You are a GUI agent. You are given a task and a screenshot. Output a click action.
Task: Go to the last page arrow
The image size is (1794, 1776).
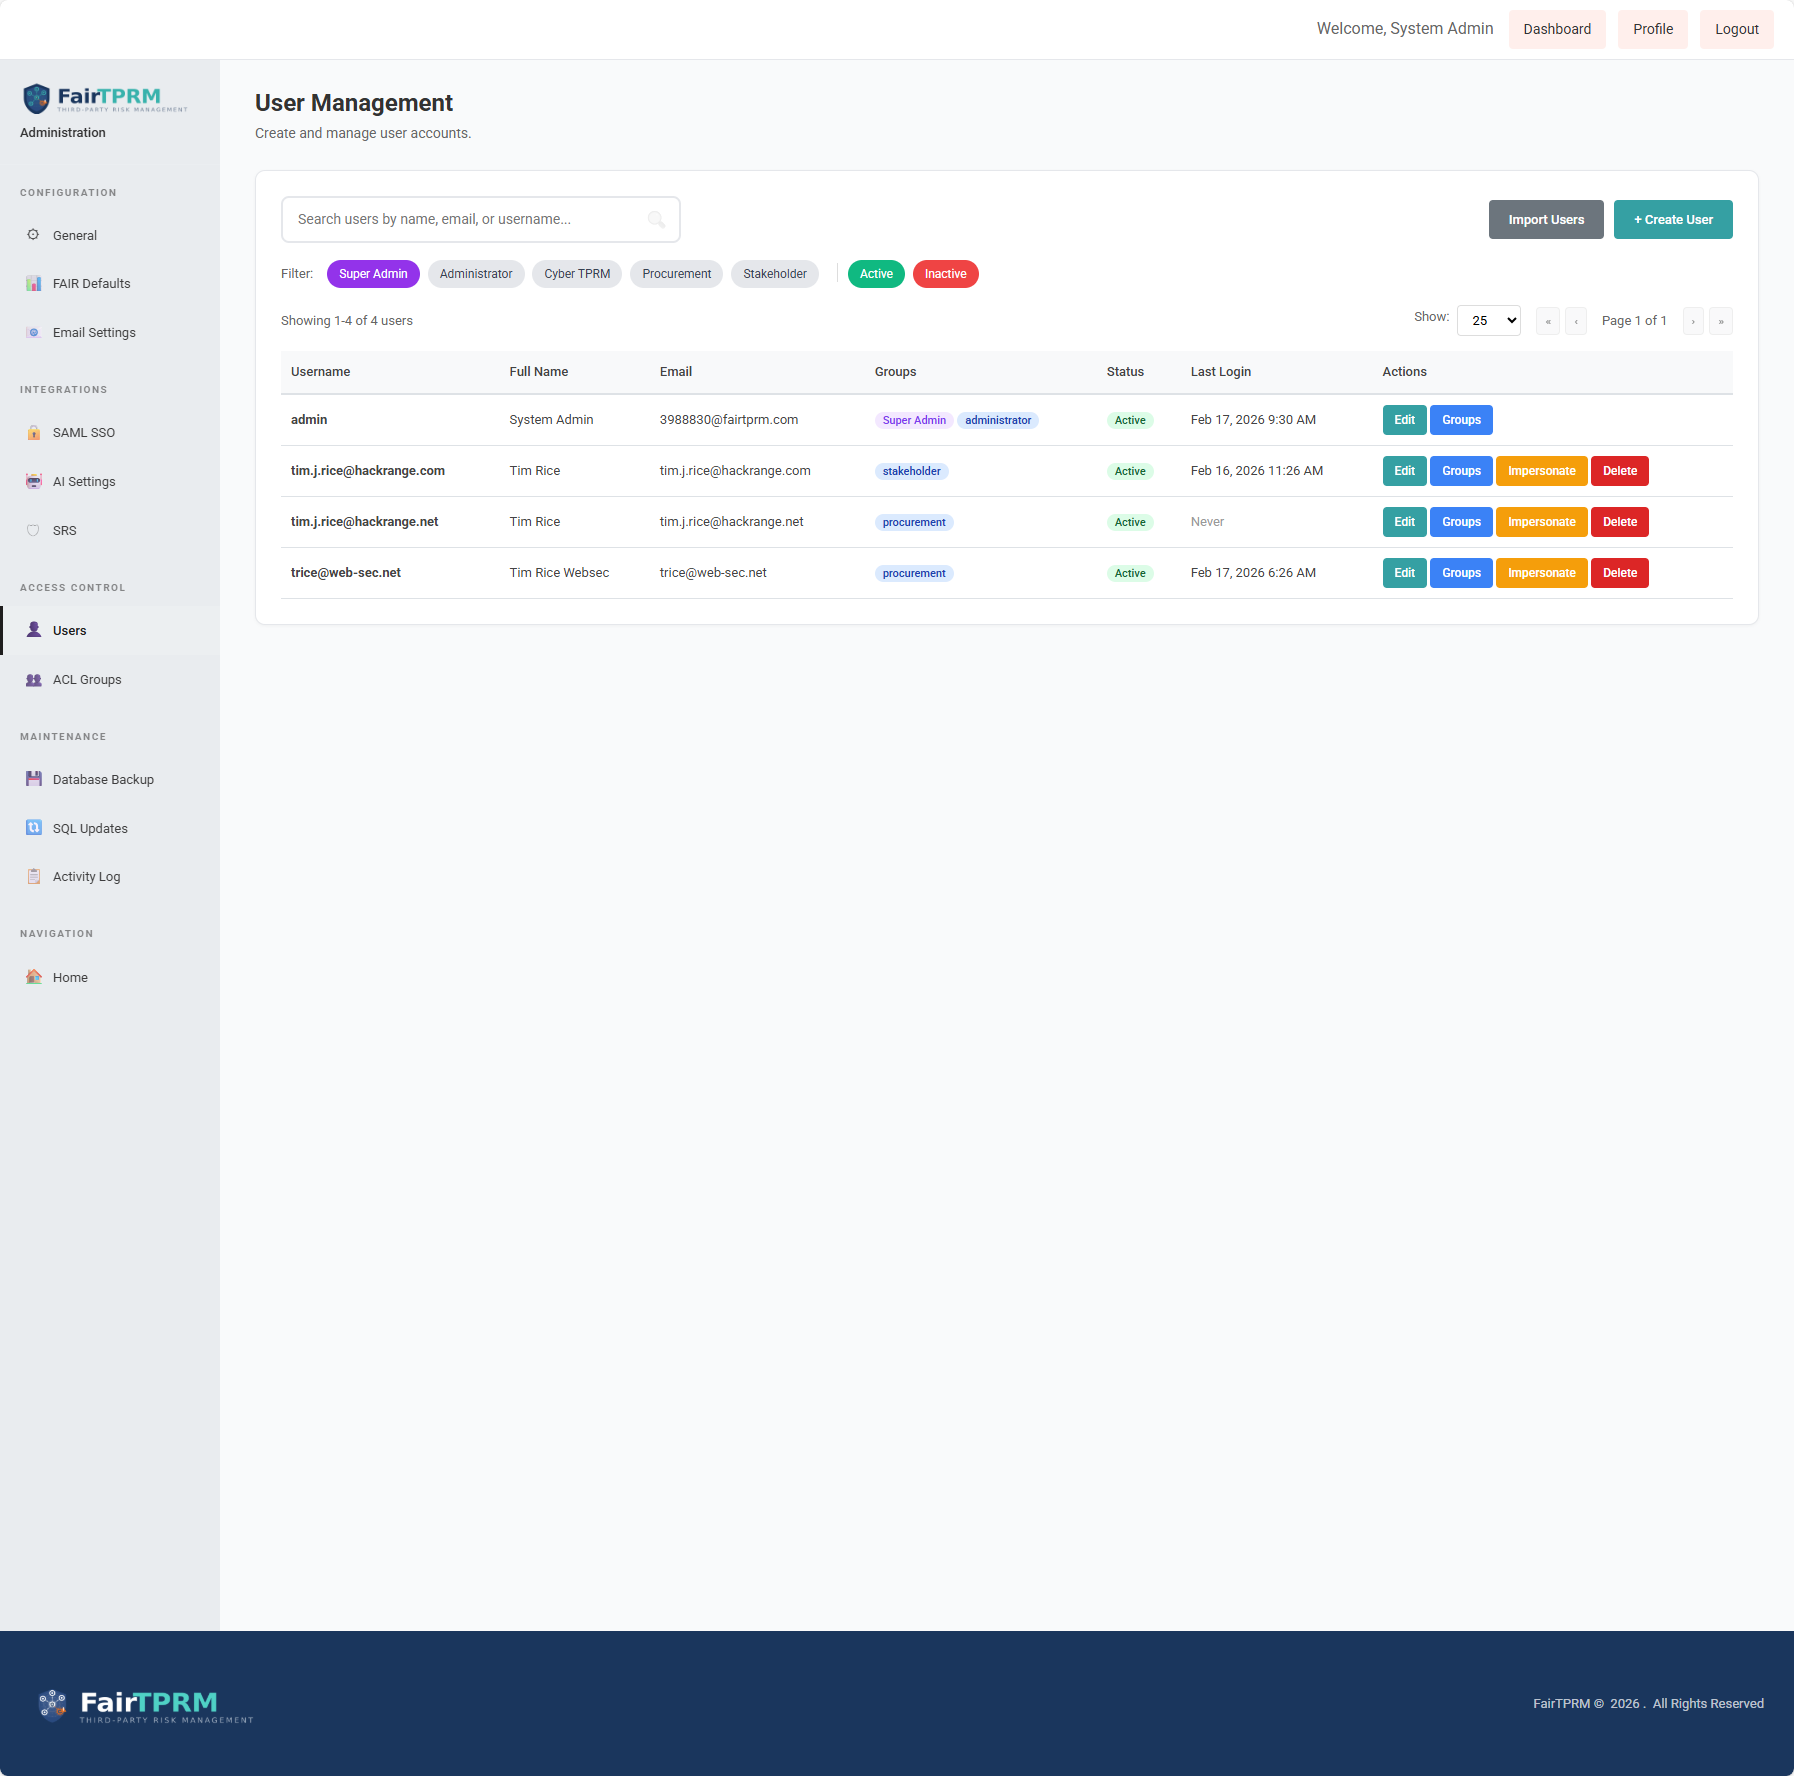pos(1720,321)
